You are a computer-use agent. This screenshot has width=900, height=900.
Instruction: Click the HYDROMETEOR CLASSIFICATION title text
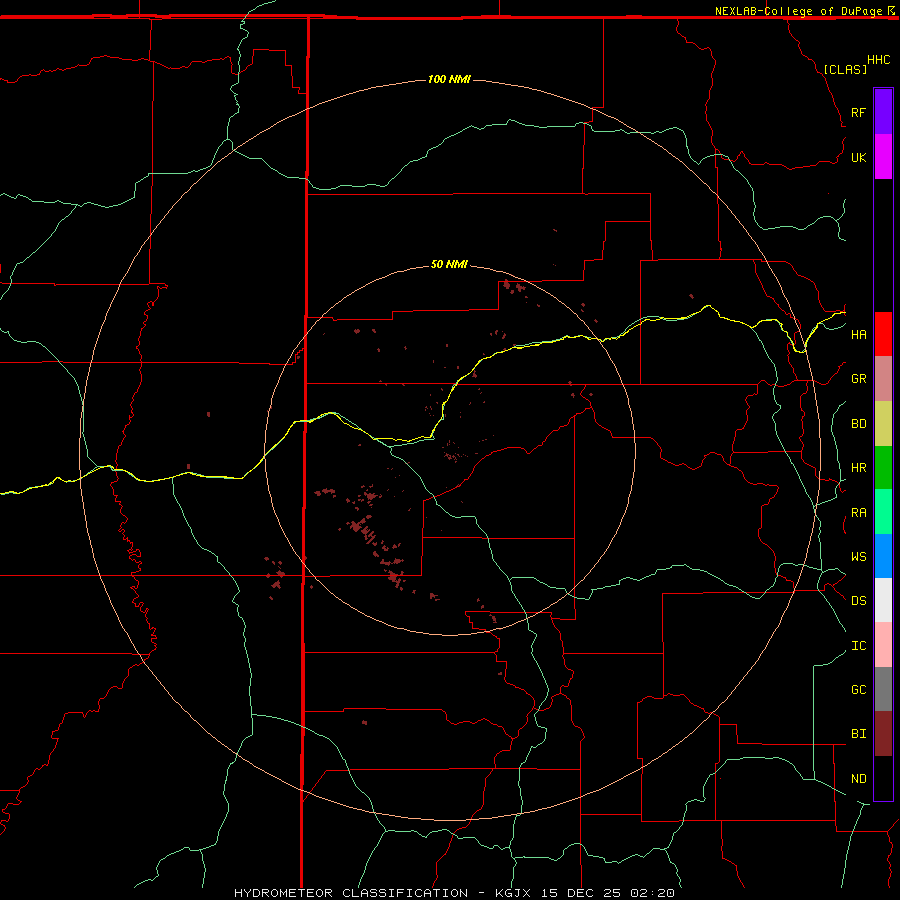[x=351, y=893]
